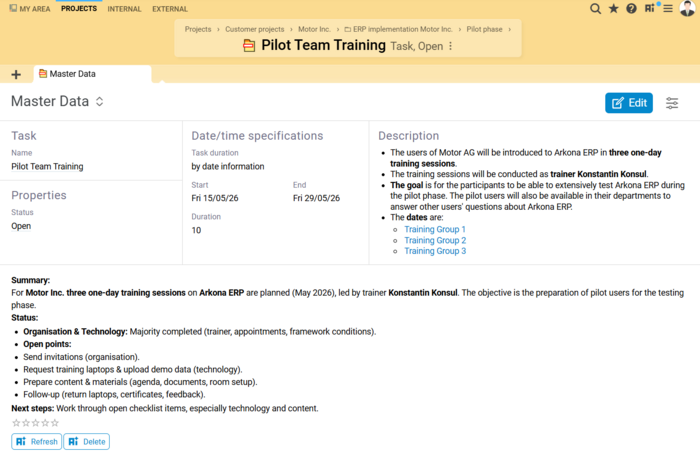Click the Properties section heading
The width and height of the screenshot is (700, 455).
tap(39, 195)
